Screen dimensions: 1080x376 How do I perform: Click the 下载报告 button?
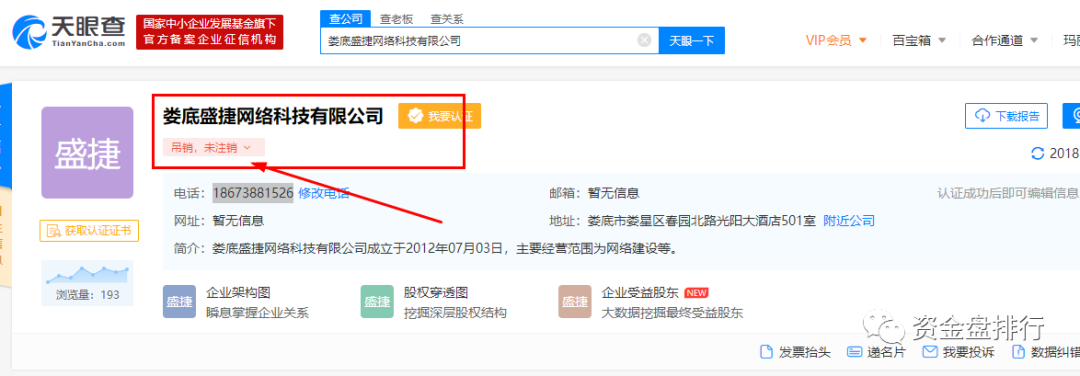[x=1006, y=116]
